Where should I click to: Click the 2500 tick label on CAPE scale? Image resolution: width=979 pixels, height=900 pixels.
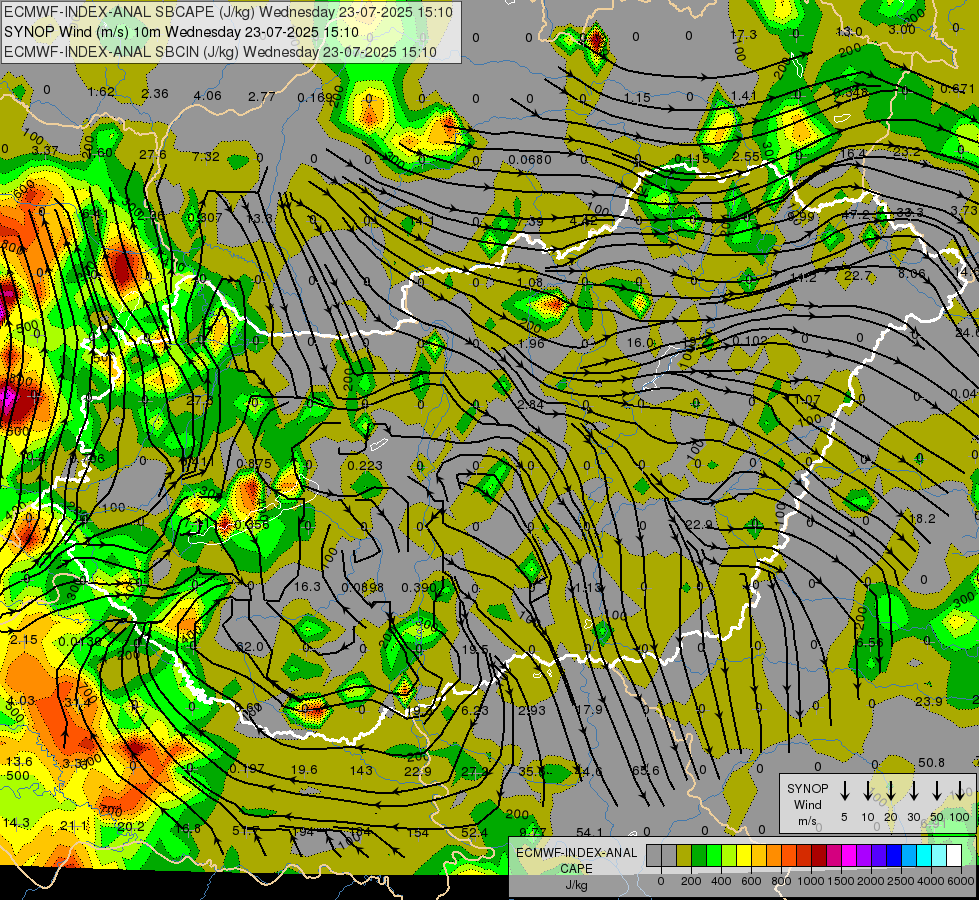coord(901,881)
